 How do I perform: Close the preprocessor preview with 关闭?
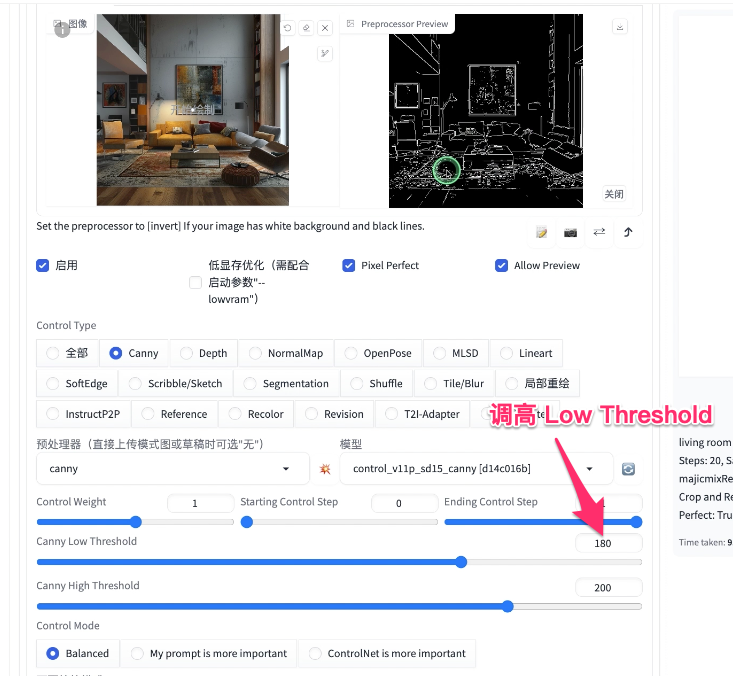click(614, 194)
